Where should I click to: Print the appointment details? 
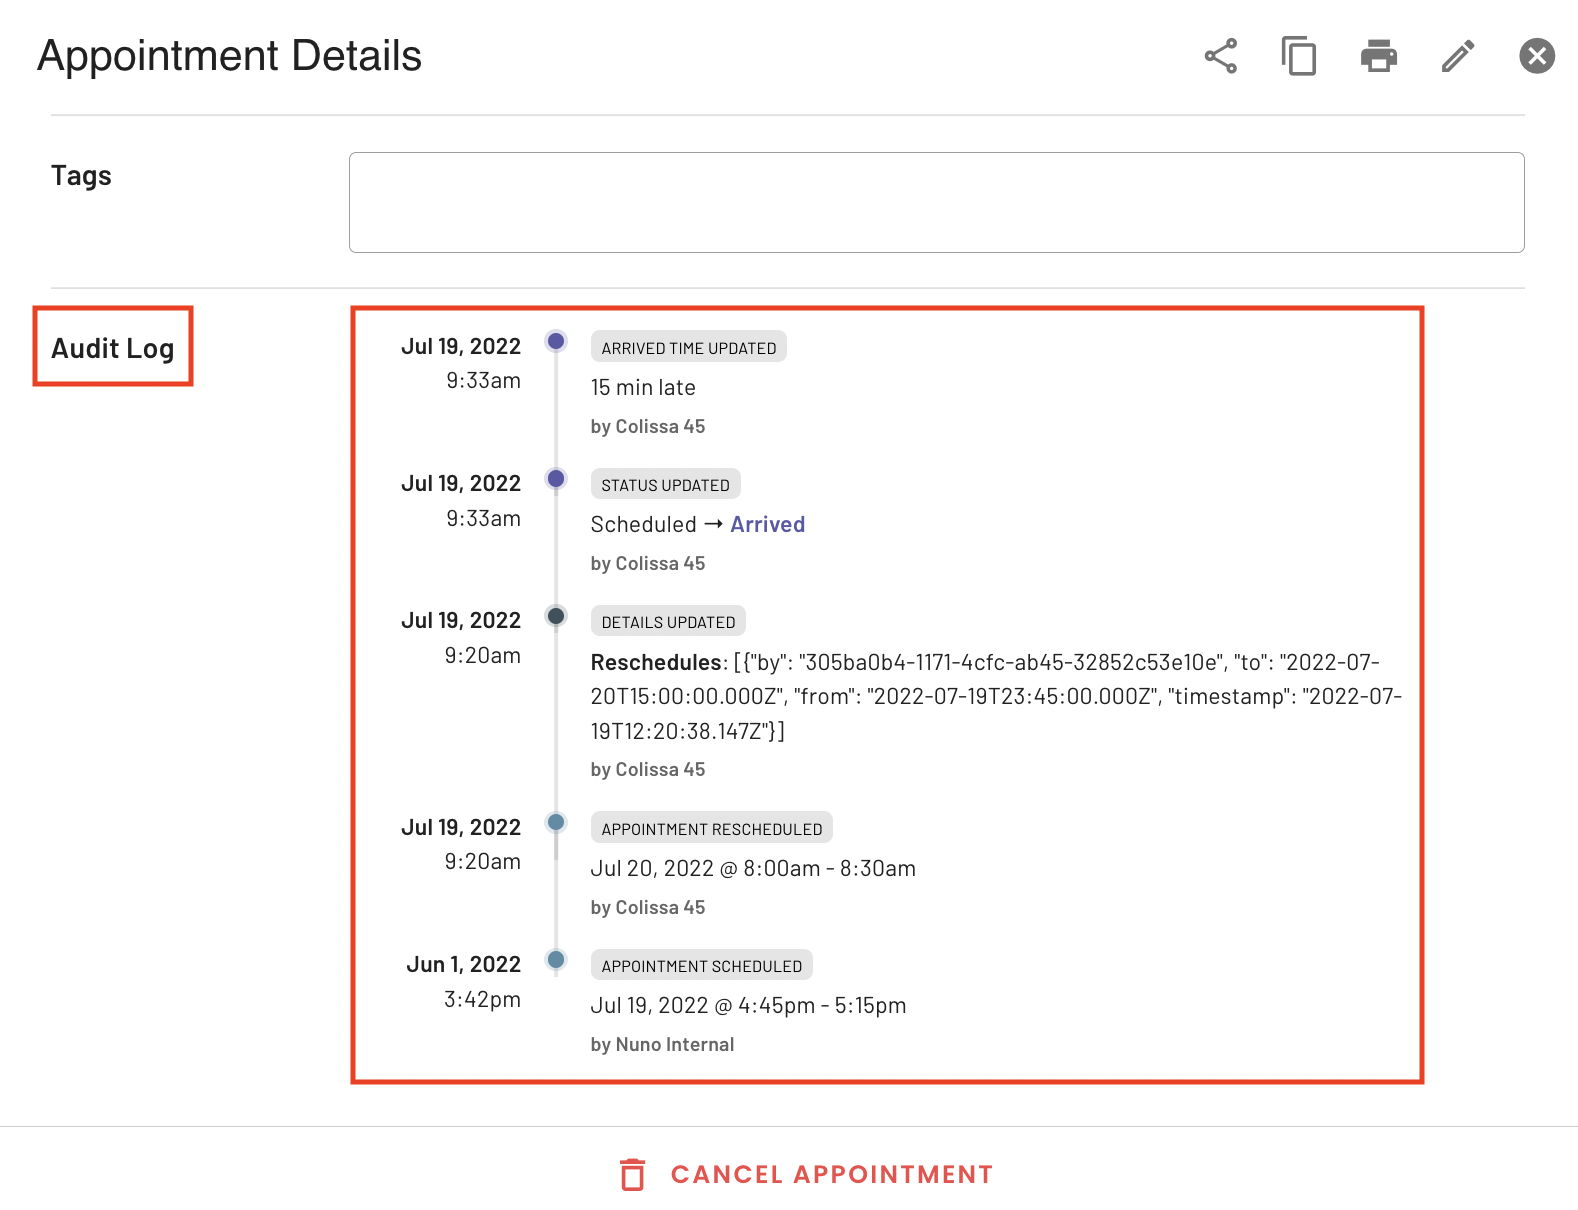1379,56
